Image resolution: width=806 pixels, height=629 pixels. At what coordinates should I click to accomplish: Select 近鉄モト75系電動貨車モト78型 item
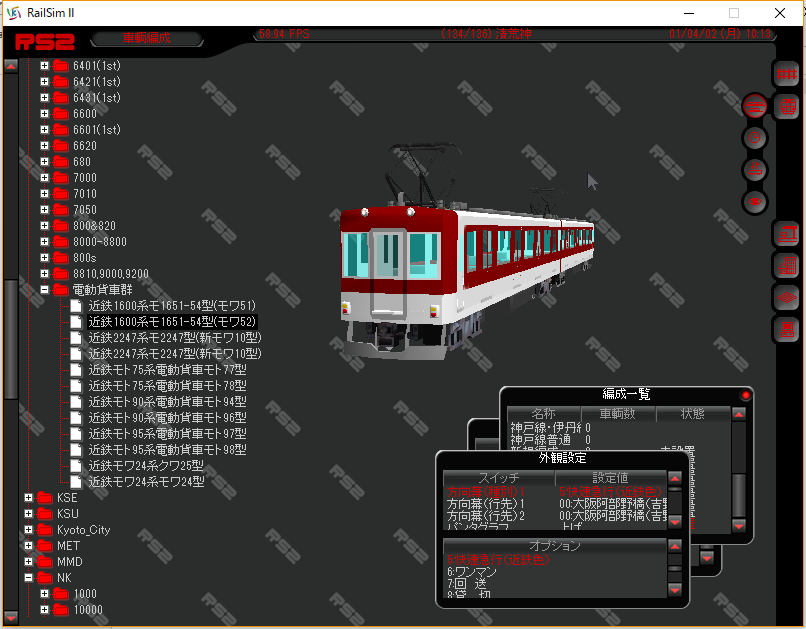click(x=167, y=385)
